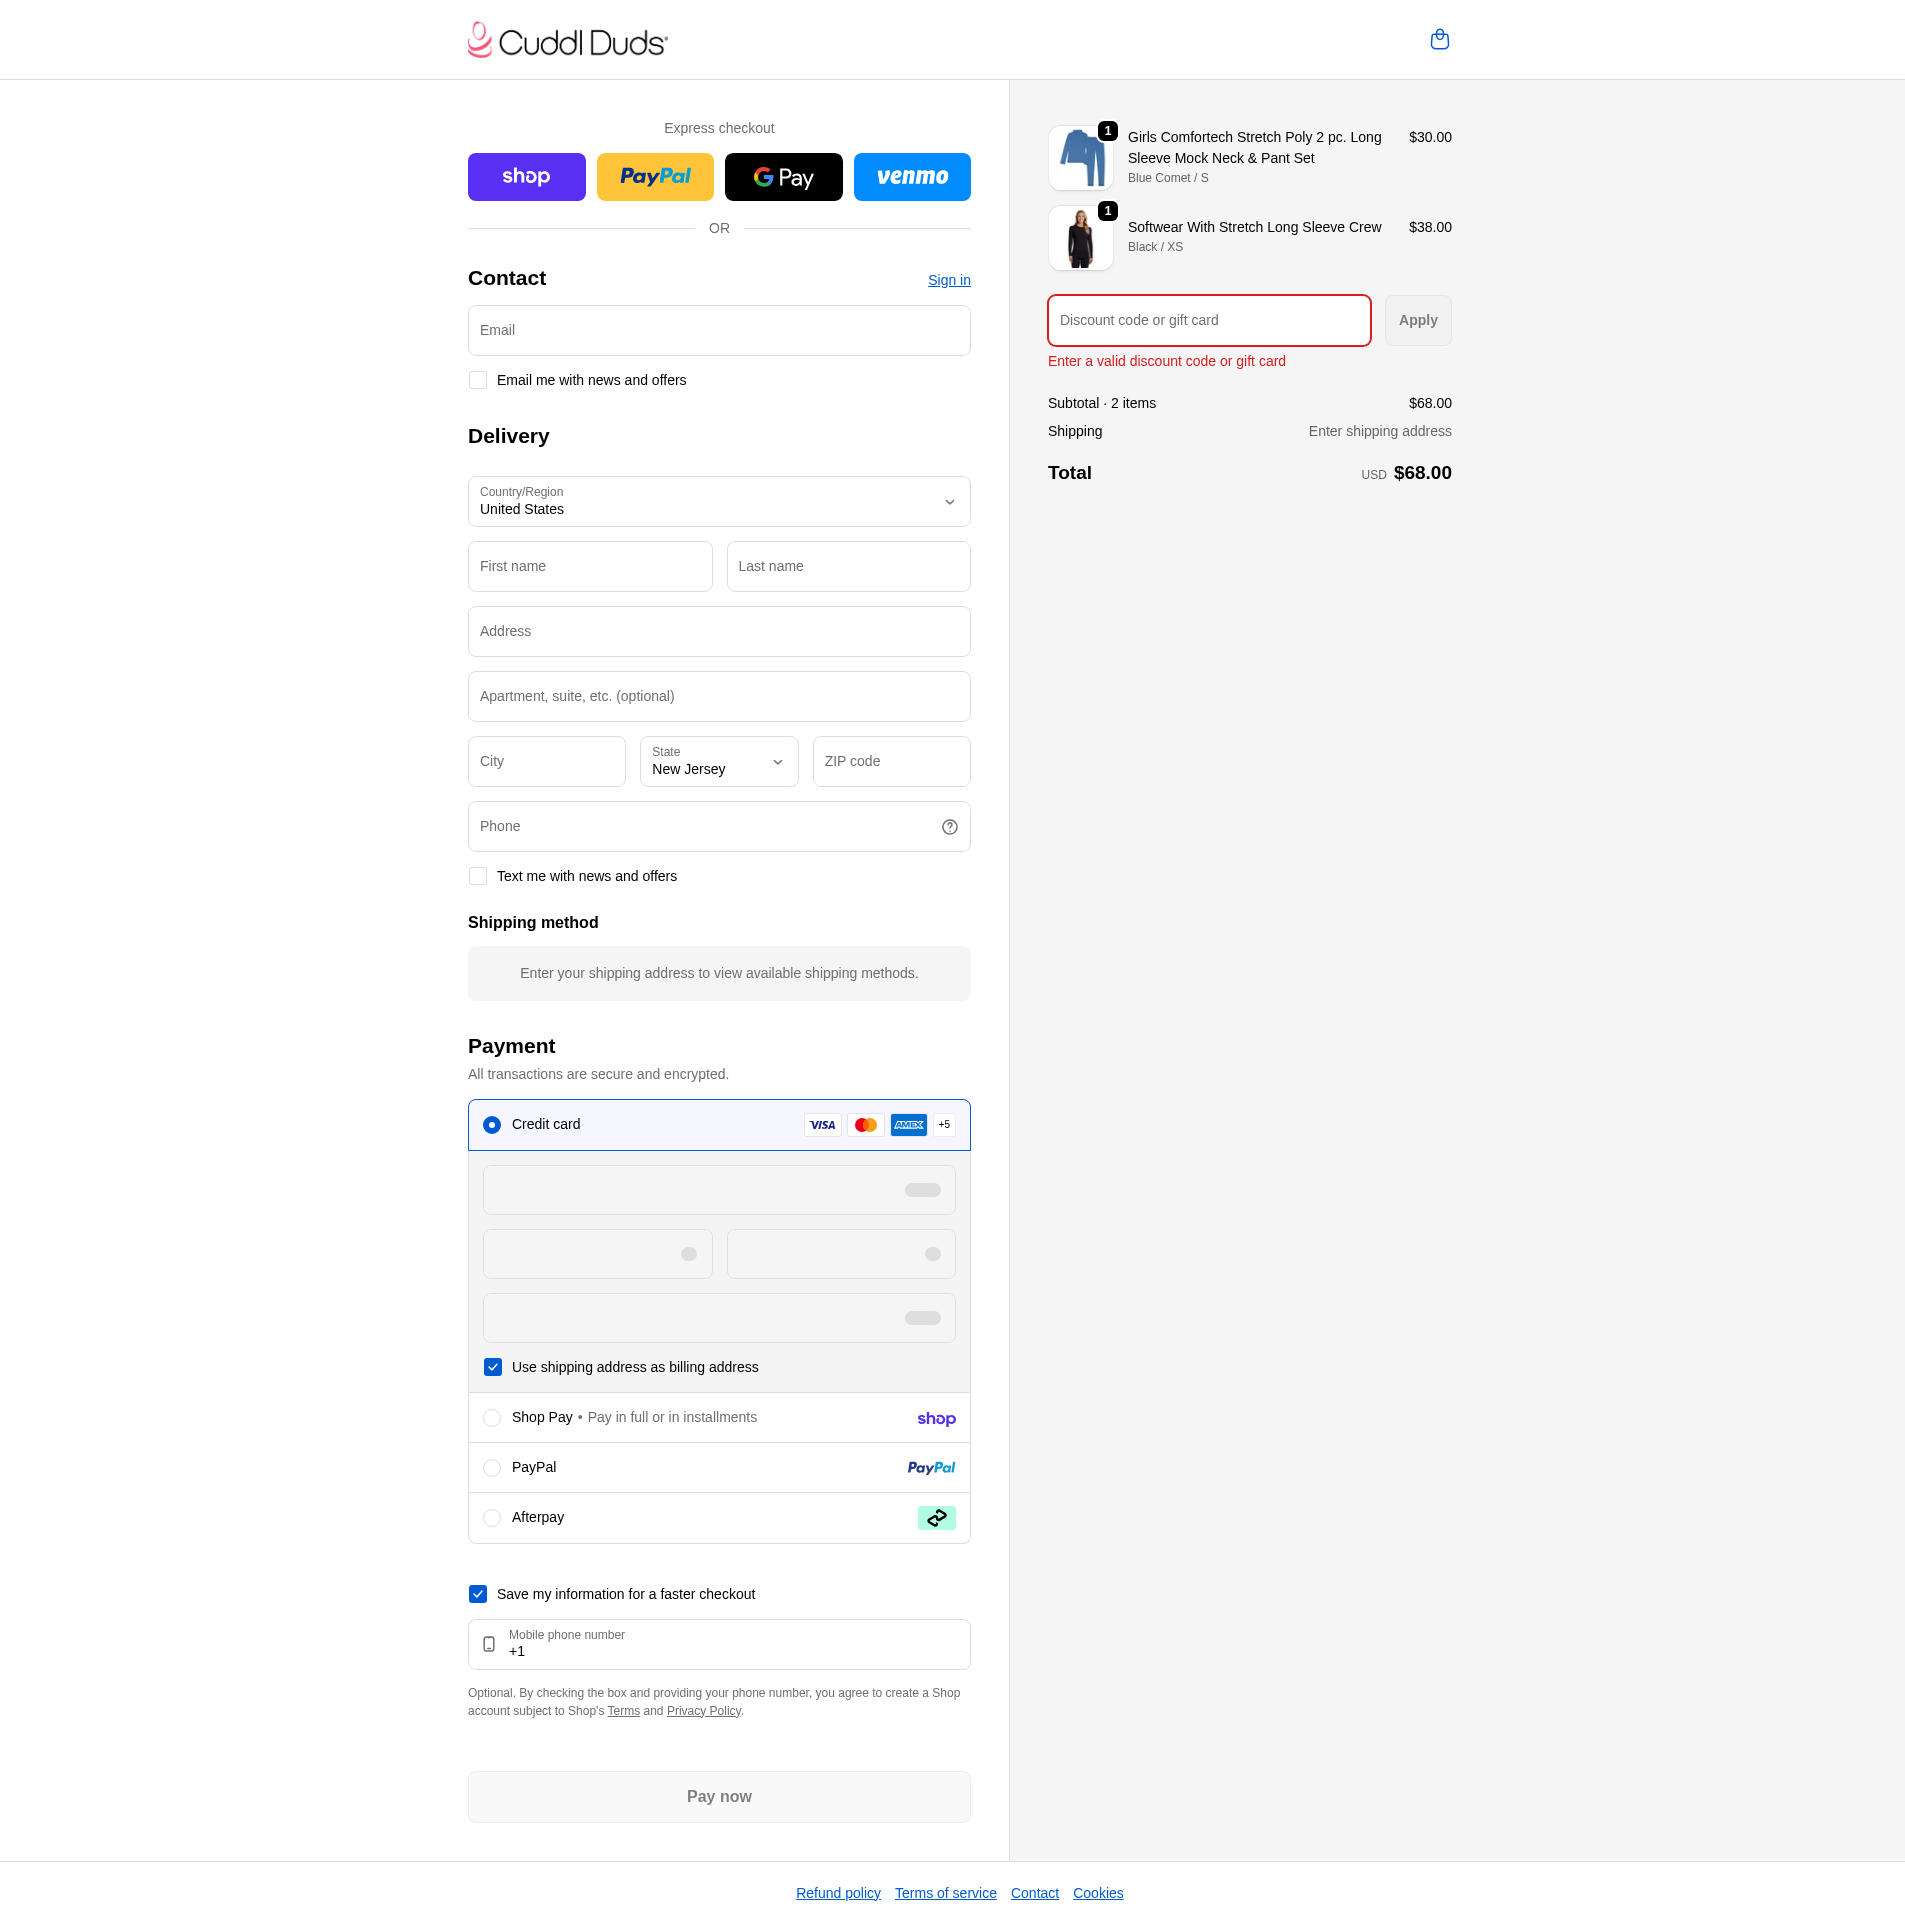Enable "Email me with news and offers"
The height and width of the screenshot is (1925, 1905).
click(478, 380)
